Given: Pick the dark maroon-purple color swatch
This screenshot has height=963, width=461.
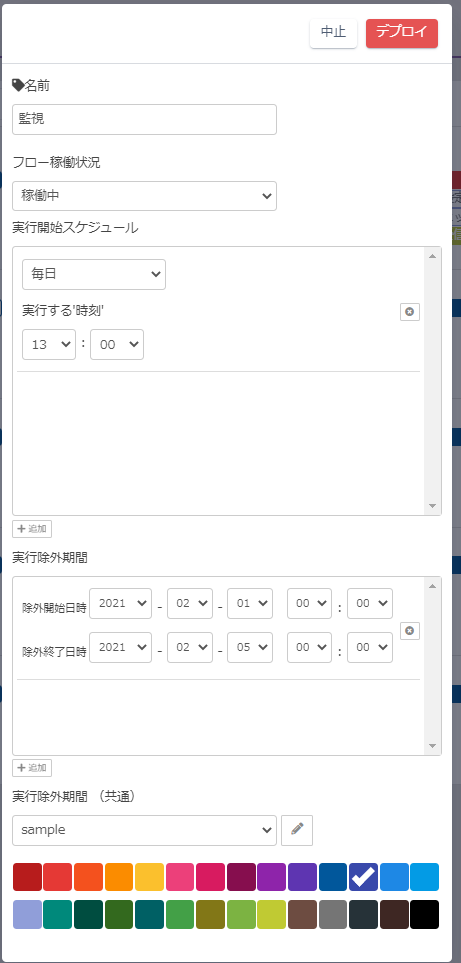Looking at the screenshot, I should (241, 877).
